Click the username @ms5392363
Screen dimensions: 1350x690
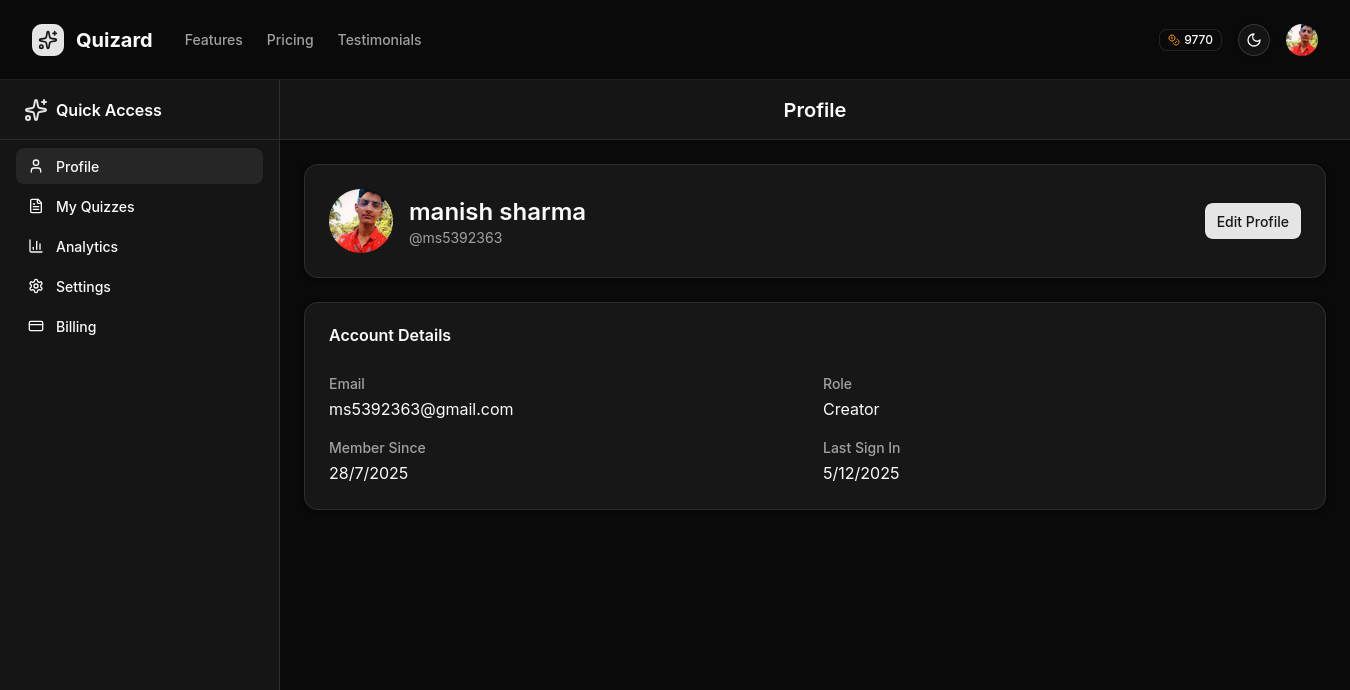point(456,238)
